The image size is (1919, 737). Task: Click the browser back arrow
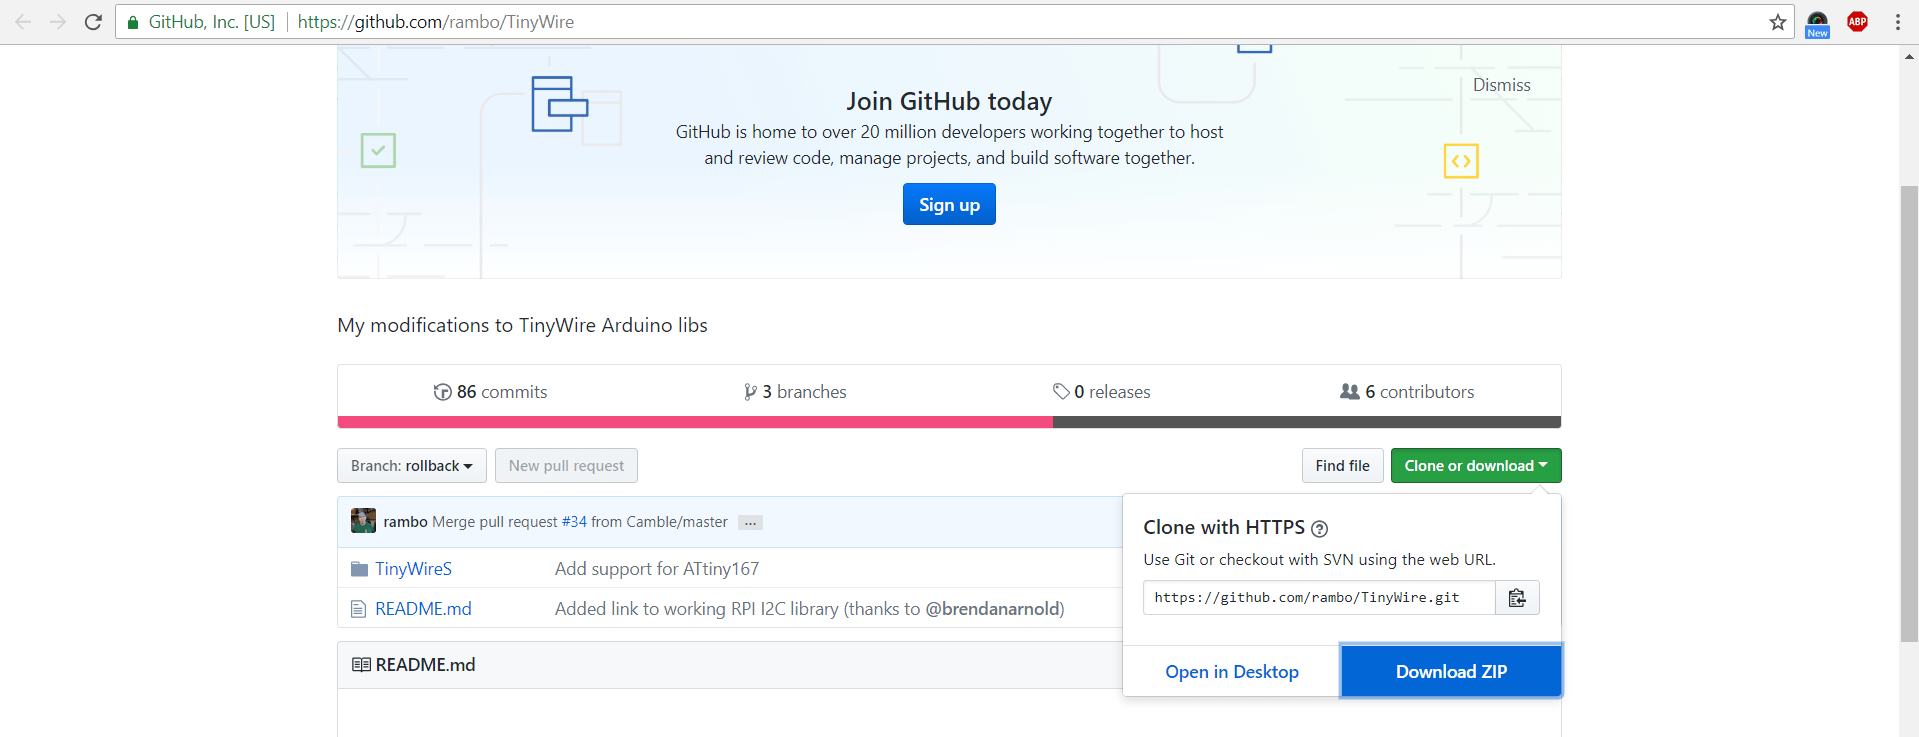point(23,22)
